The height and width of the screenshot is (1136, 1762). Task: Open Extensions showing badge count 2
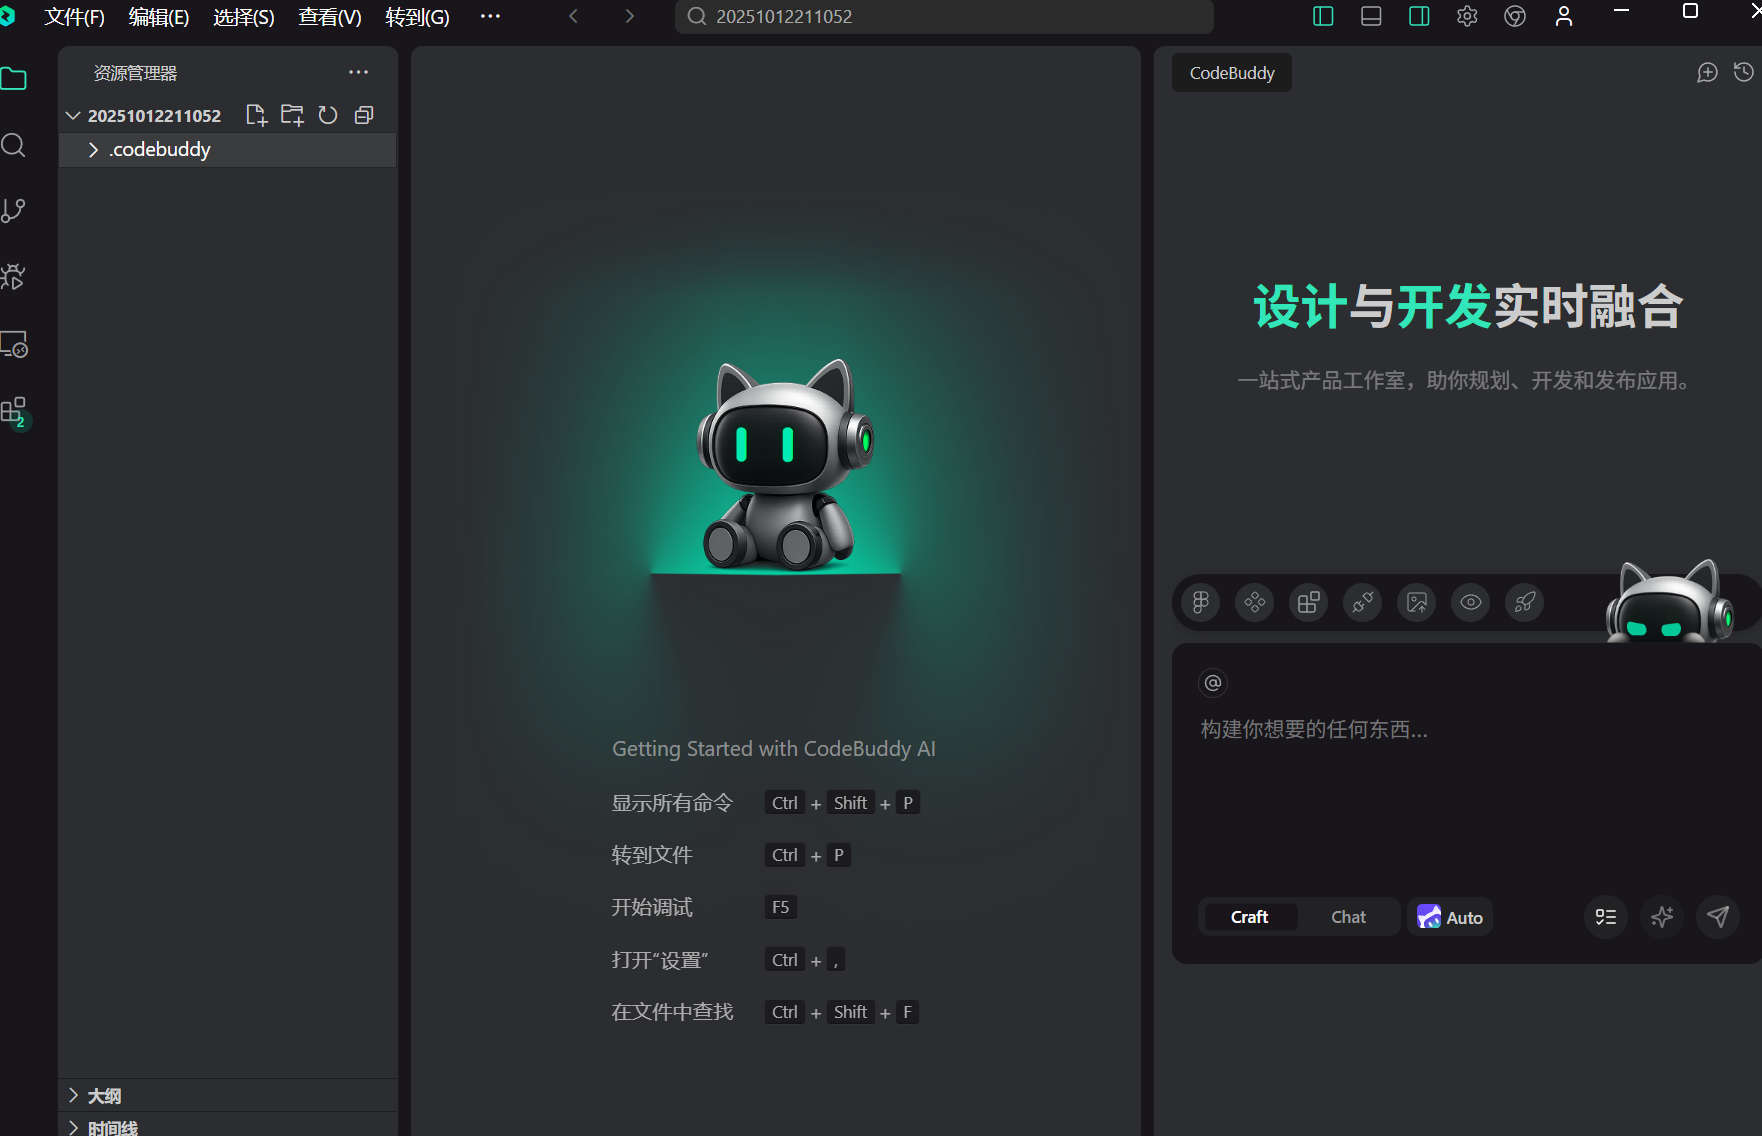(x=14, y=411)
